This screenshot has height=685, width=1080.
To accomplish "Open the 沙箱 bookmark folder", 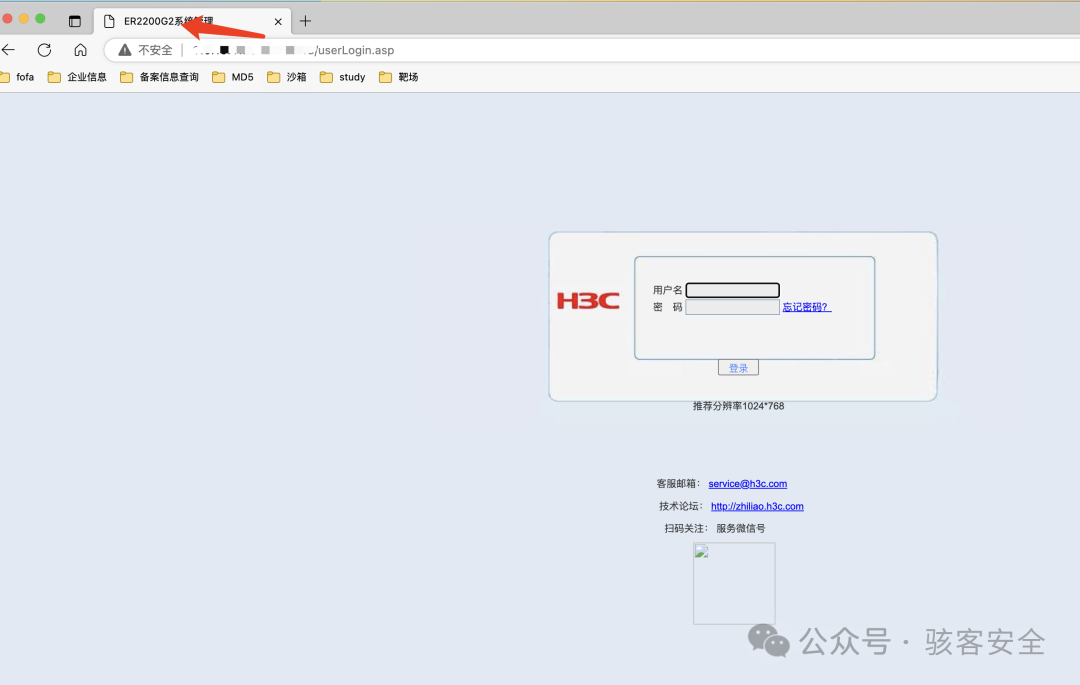I will tap(287, 77).
